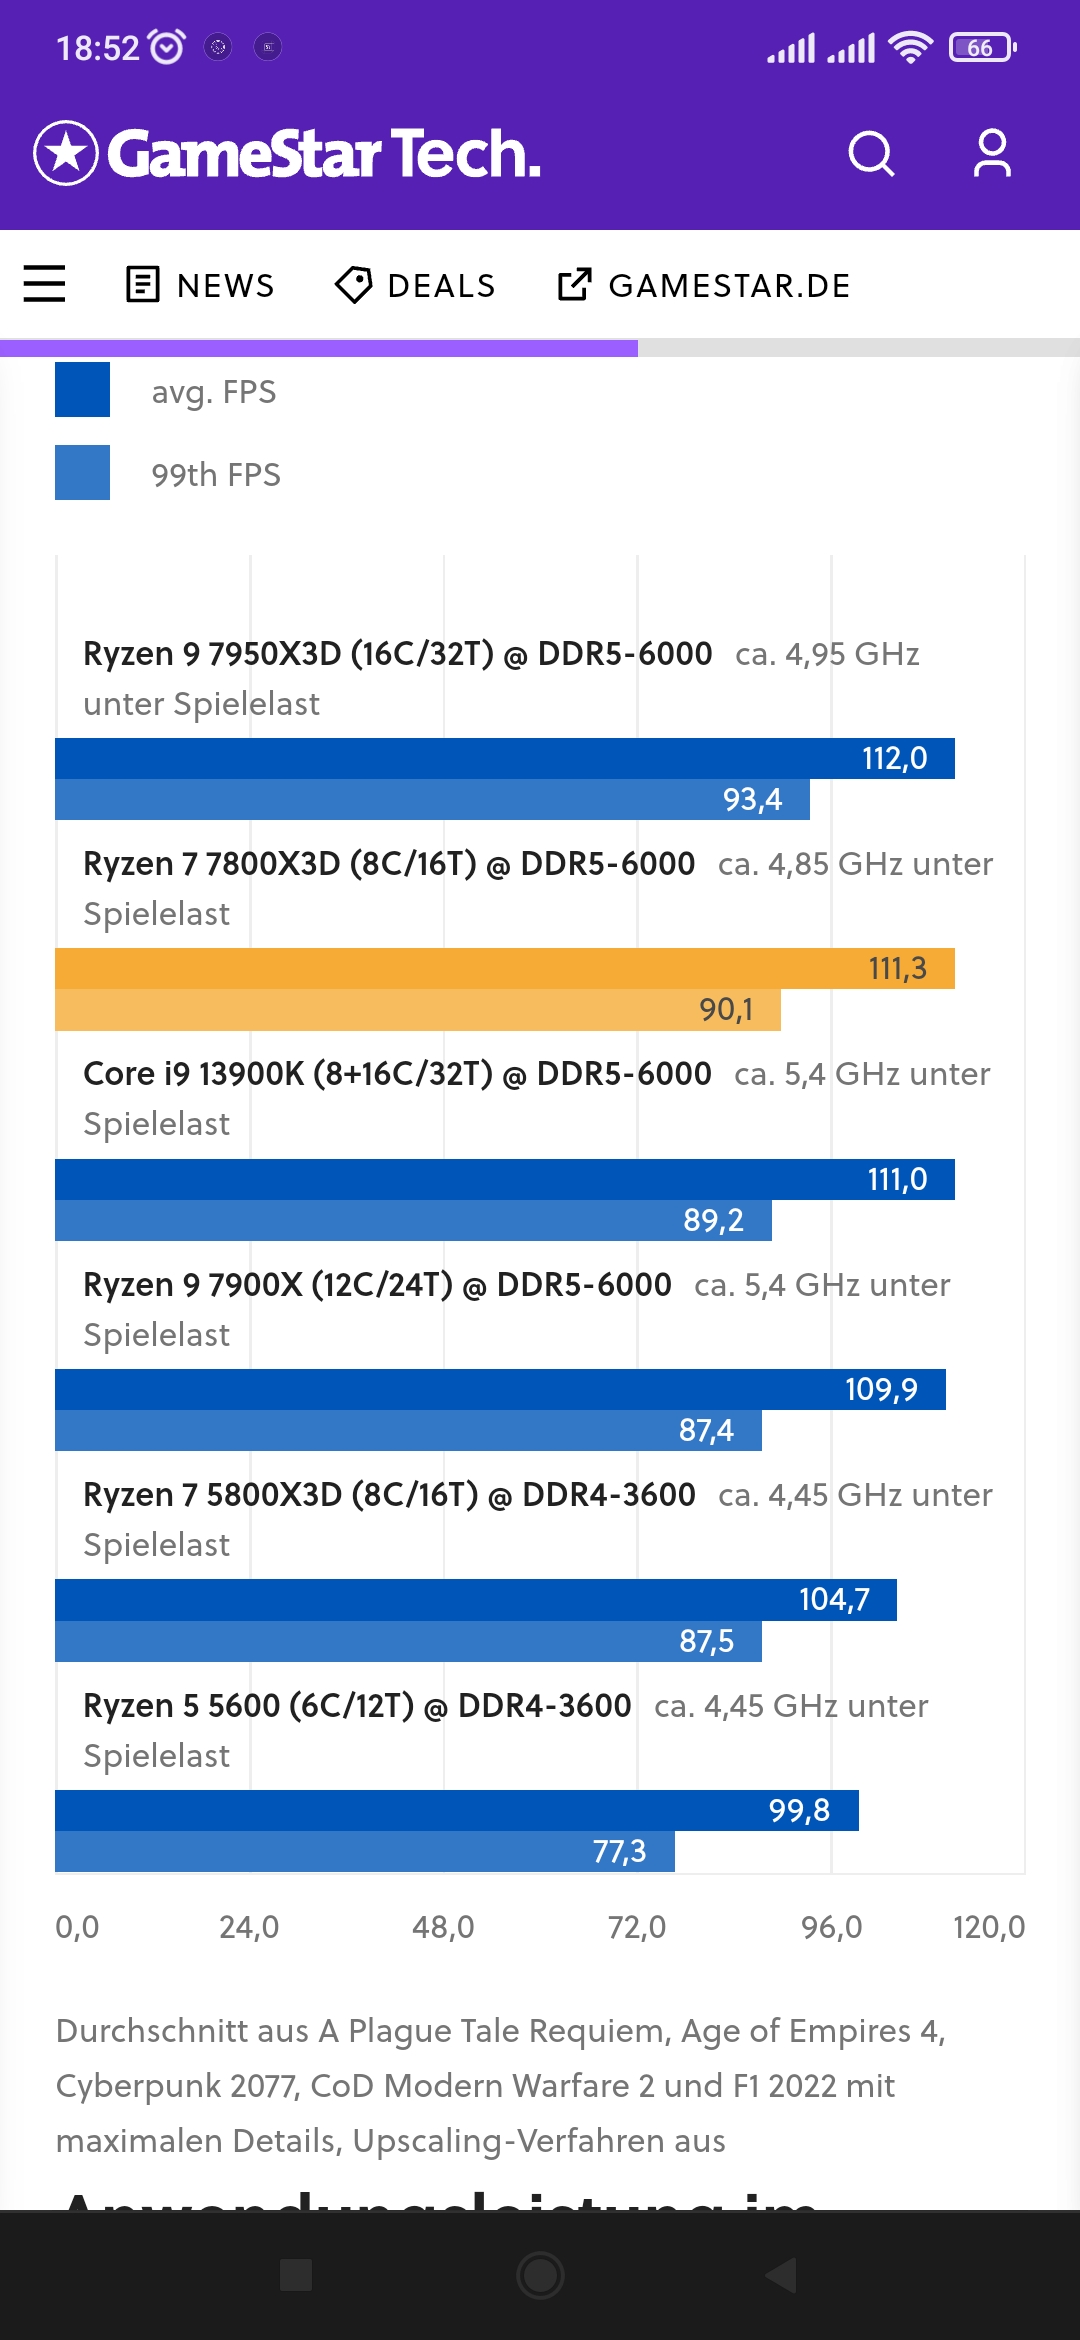
Task: Tap the GameStar Tech star logo
Action: click(x=66, y=154)
